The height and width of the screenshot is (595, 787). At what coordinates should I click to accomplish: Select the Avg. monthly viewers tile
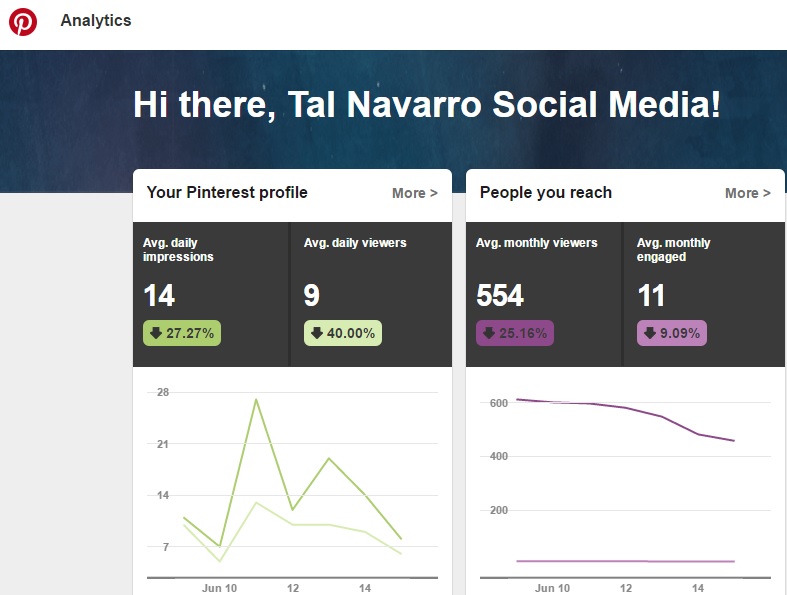(x=544, y=294)
